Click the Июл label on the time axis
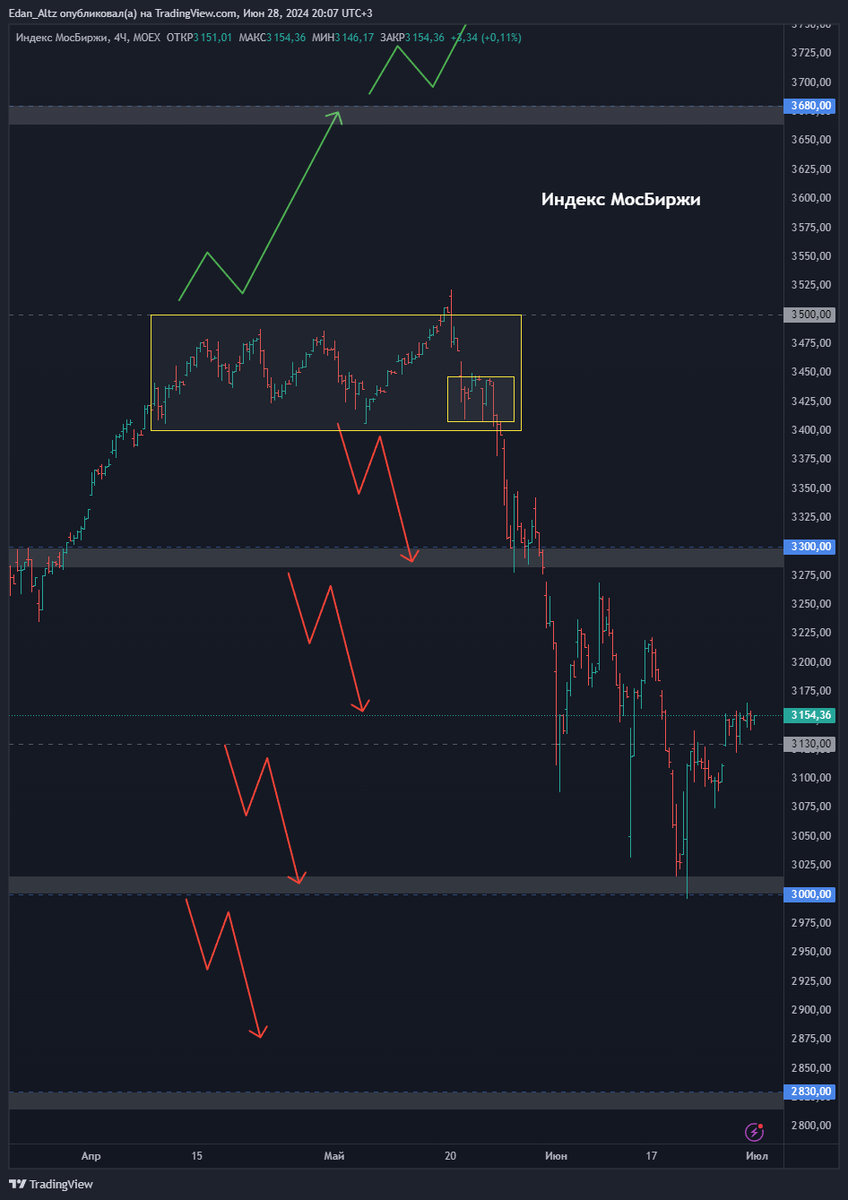Viewport: 848px width, 1200px height. (757, 1156)
